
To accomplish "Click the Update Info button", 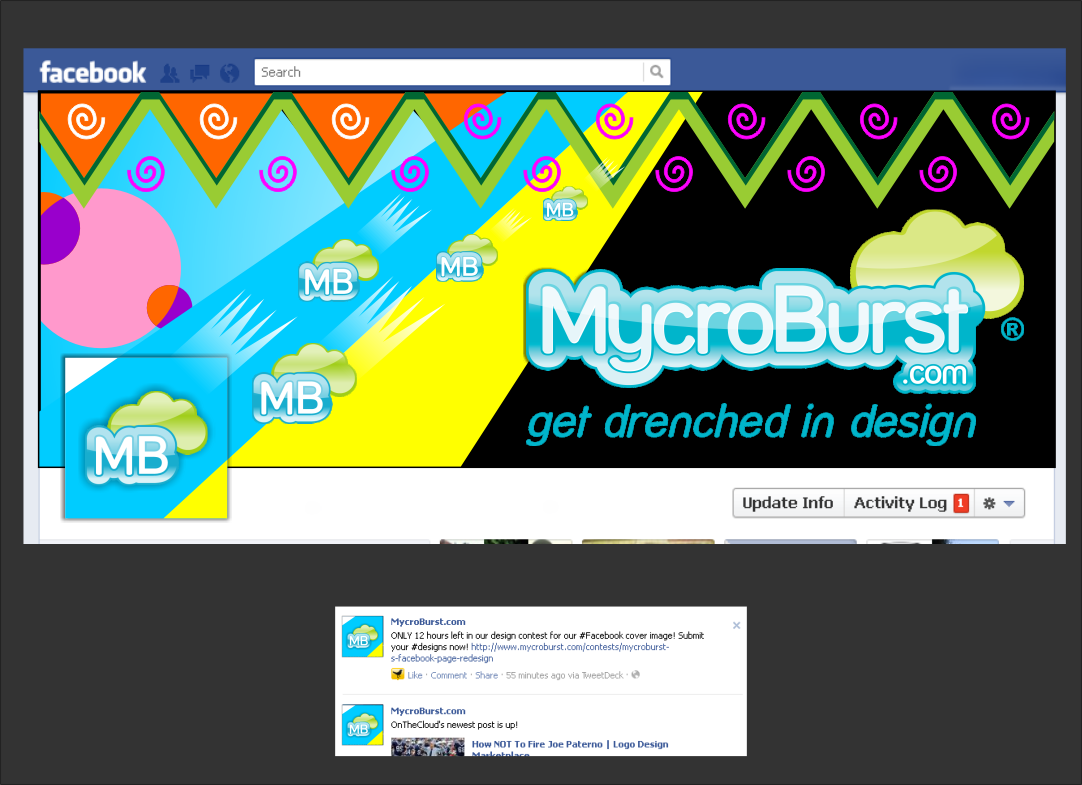I will 787,503.
